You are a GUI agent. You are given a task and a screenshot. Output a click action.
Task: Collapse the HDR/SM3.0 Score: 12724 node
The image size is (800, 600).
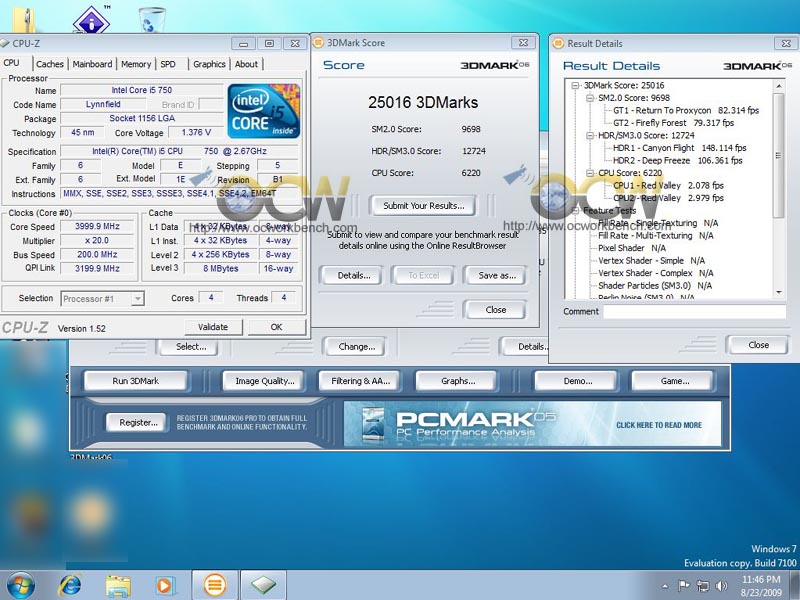[590, 136]
